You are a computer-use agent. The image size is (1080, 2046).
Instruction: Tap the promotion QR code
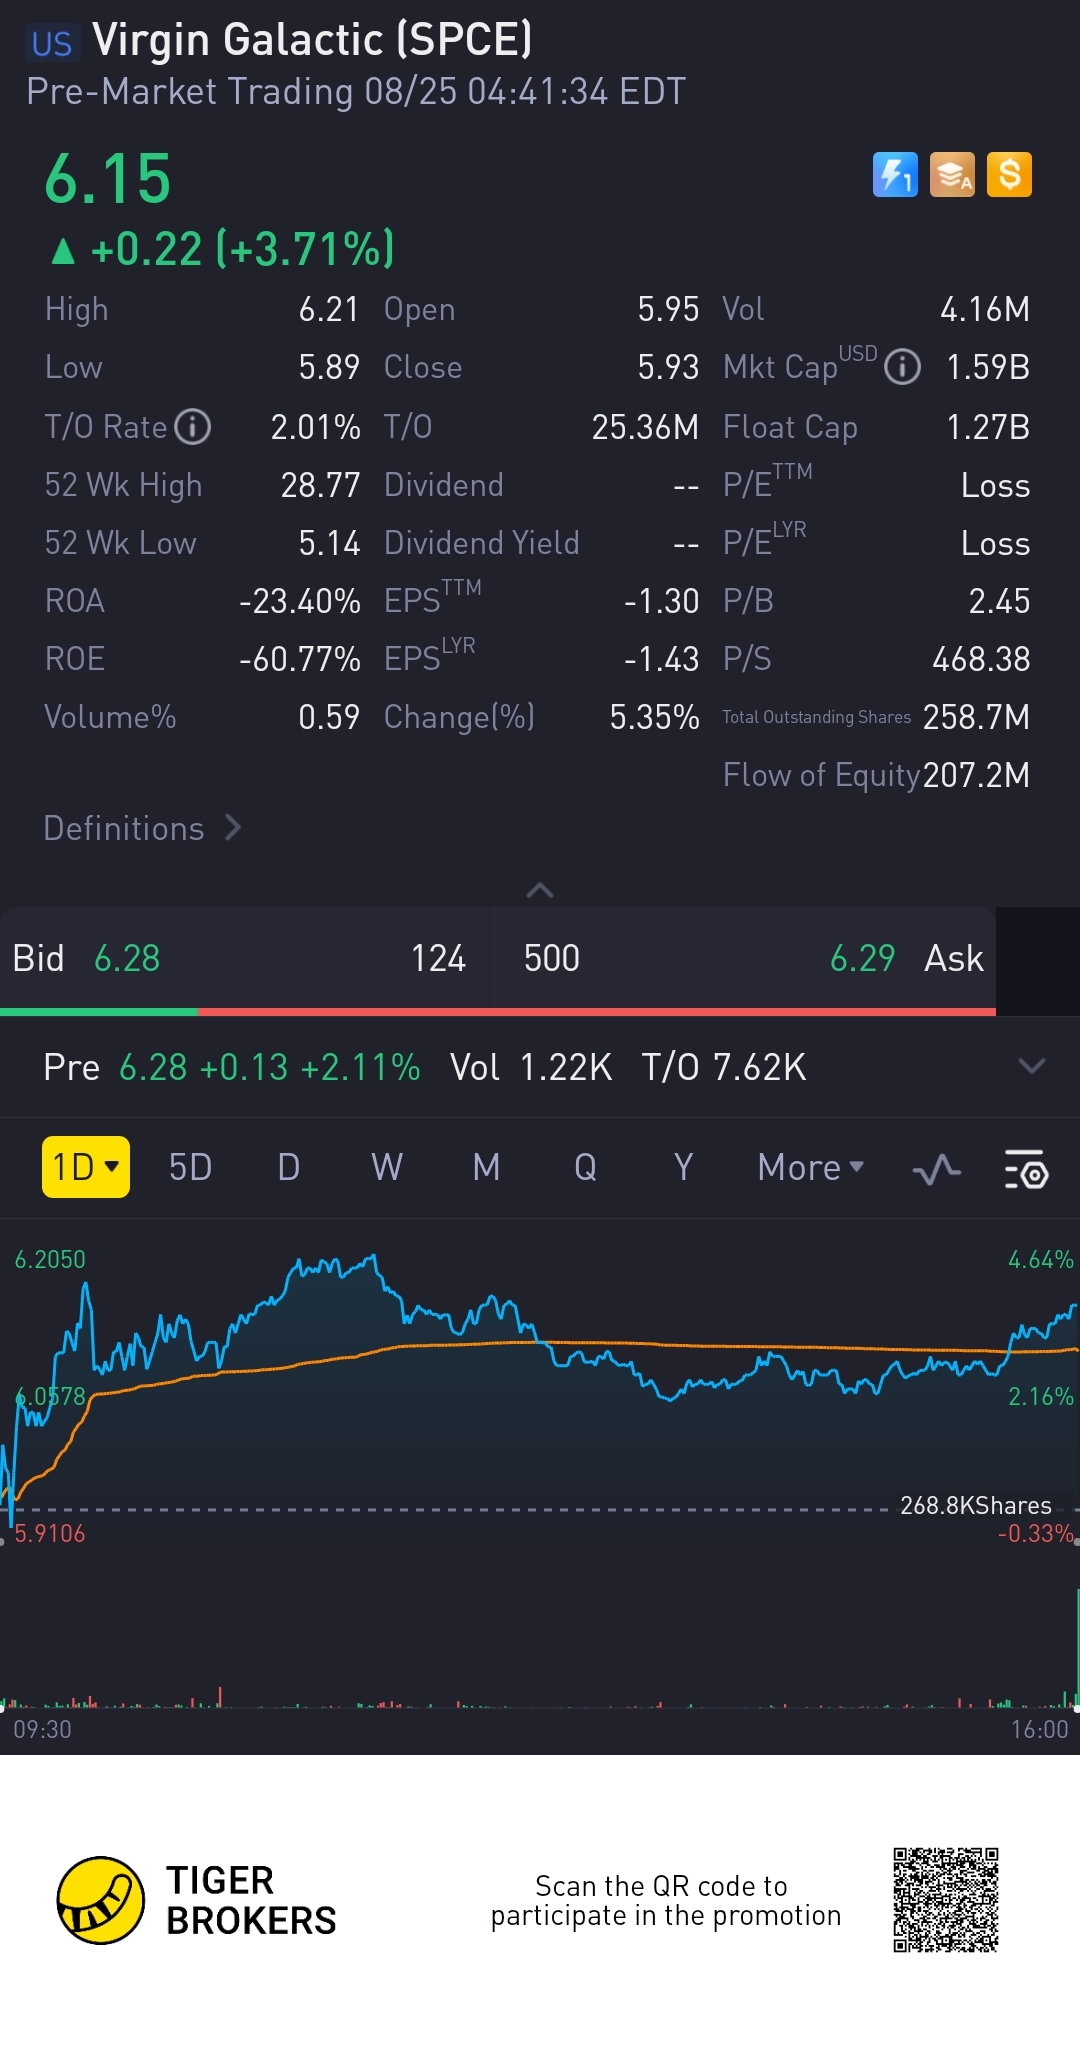pos(946,1900)
